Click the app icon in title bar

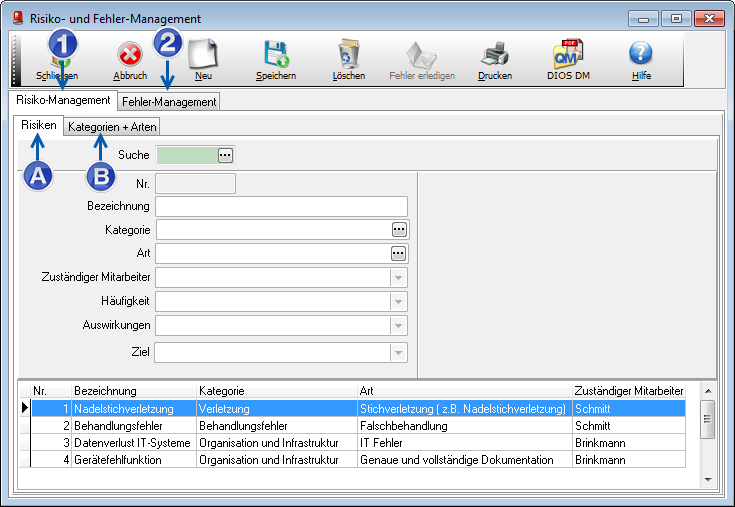click(x=18, y=18)
